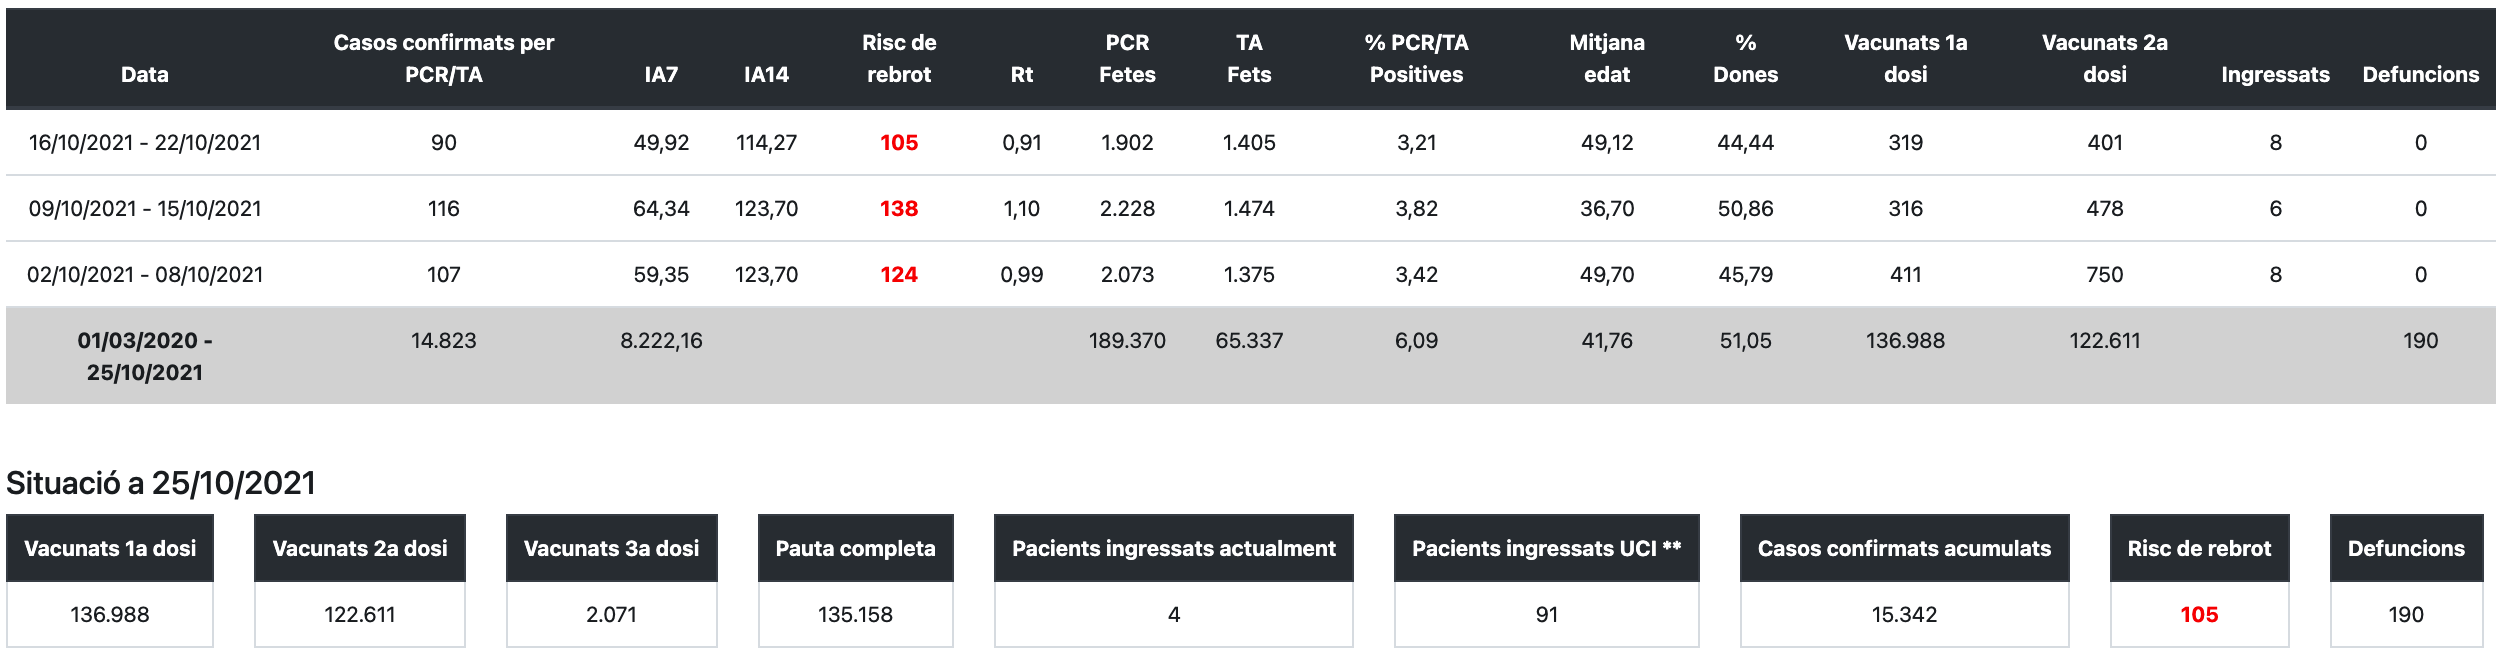Select the Pauta completa card header
The height and width of the screenshot is (658, 2508).
click(855, 548)
